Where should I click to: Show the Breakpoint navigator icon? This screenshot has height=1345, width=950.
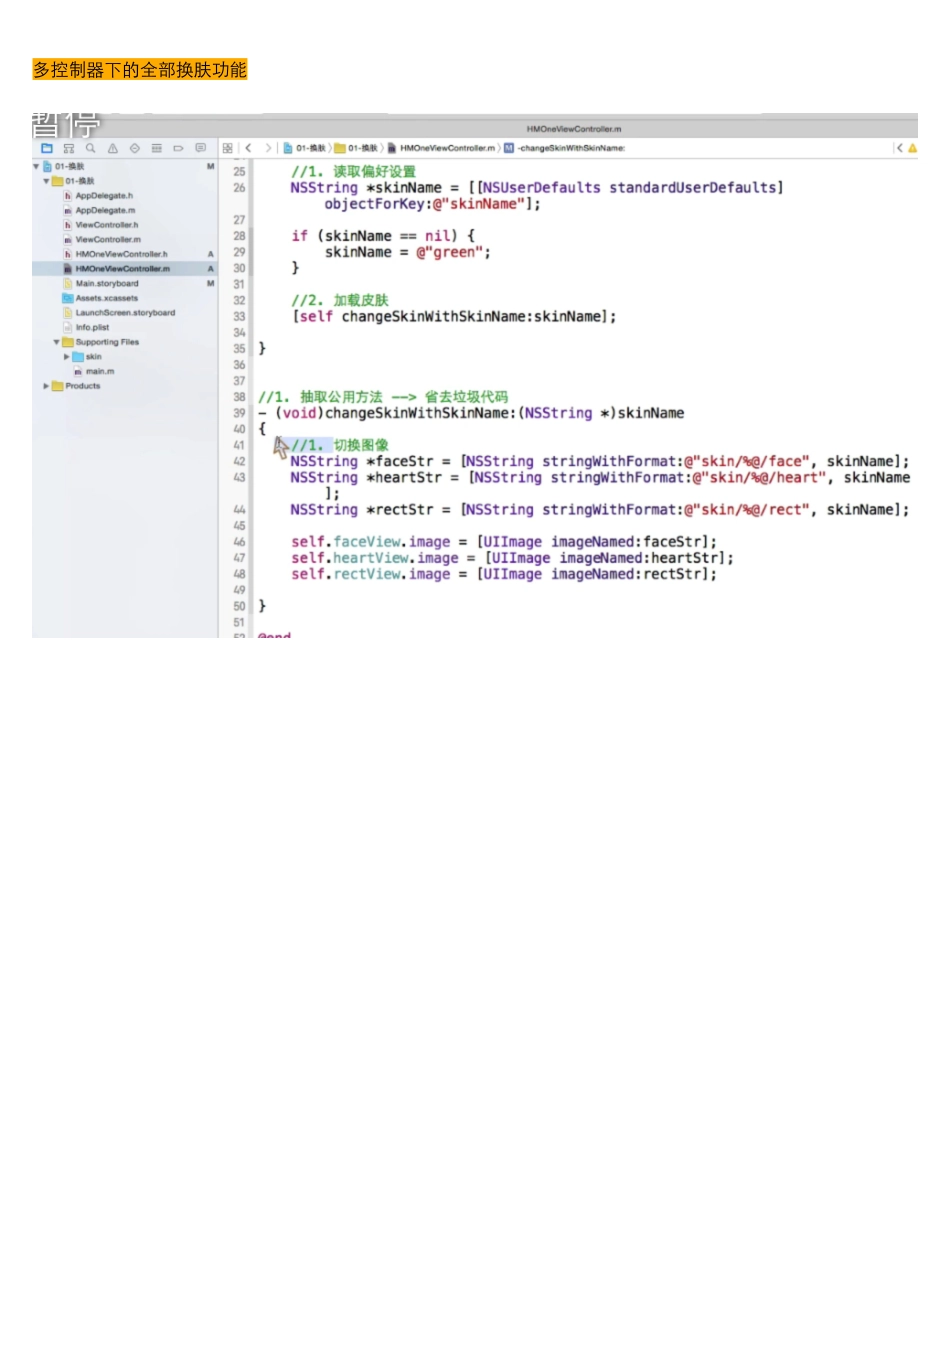[x=178, y=148]
